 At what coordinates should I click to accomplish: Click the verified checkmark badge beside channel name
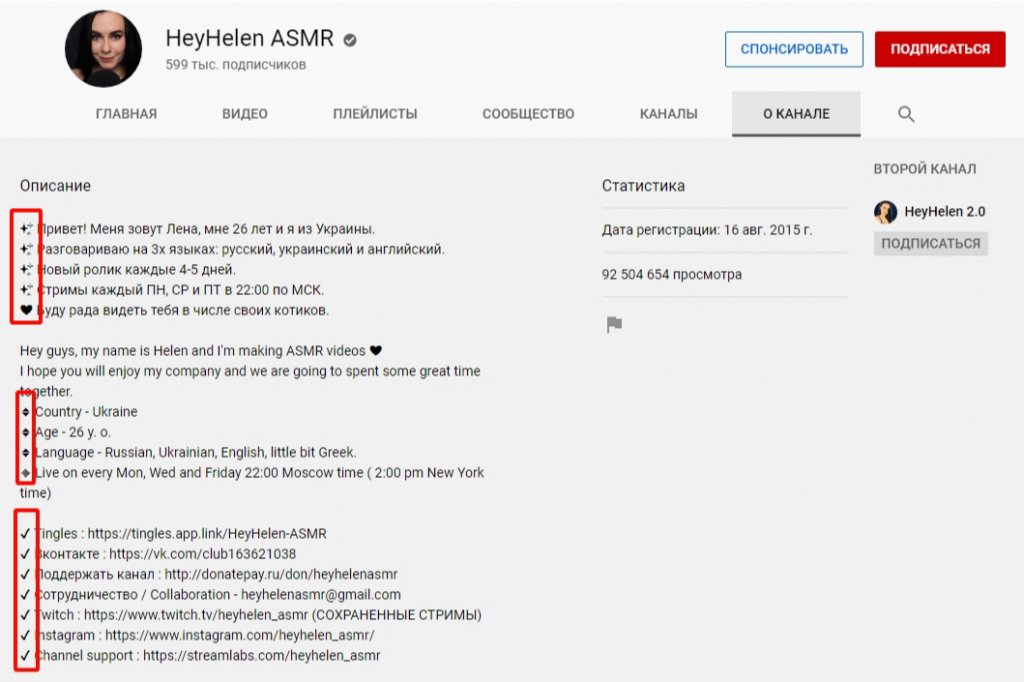pyautogui.click(x=350, y=41)
